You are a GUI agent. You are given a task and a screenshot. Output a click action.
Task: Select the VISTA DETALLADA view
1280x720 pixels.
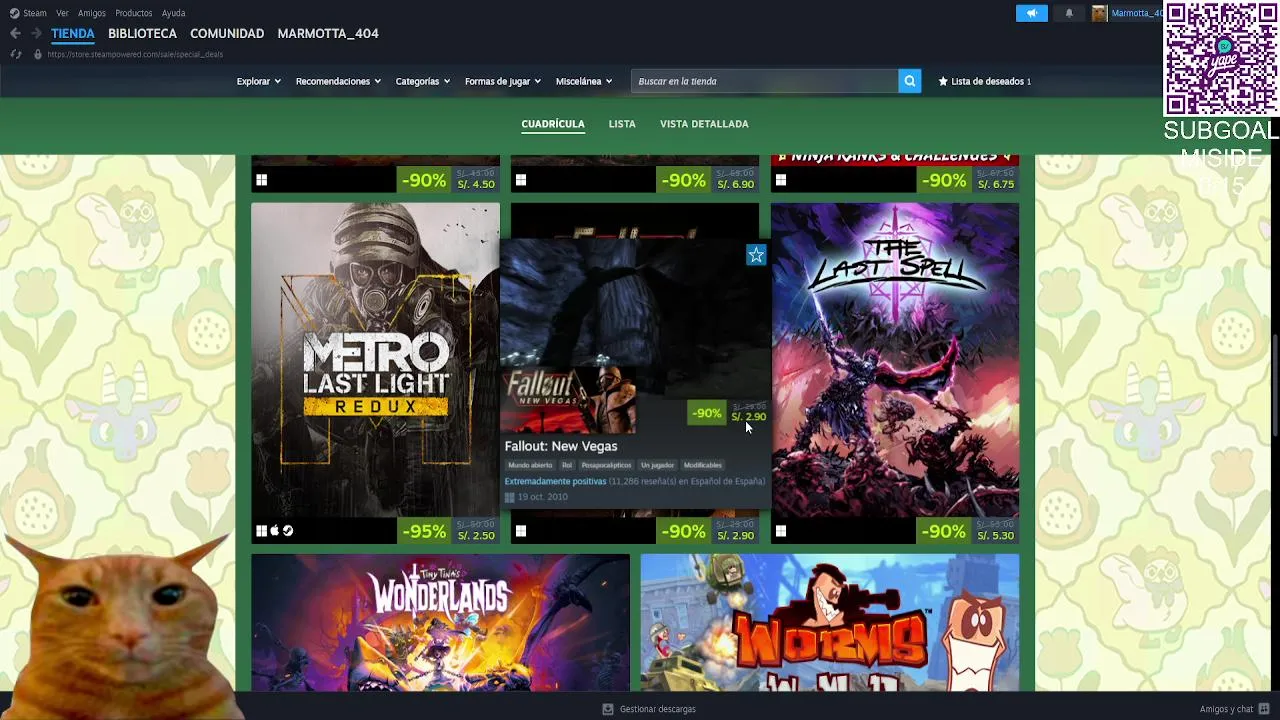click(704, 124)
